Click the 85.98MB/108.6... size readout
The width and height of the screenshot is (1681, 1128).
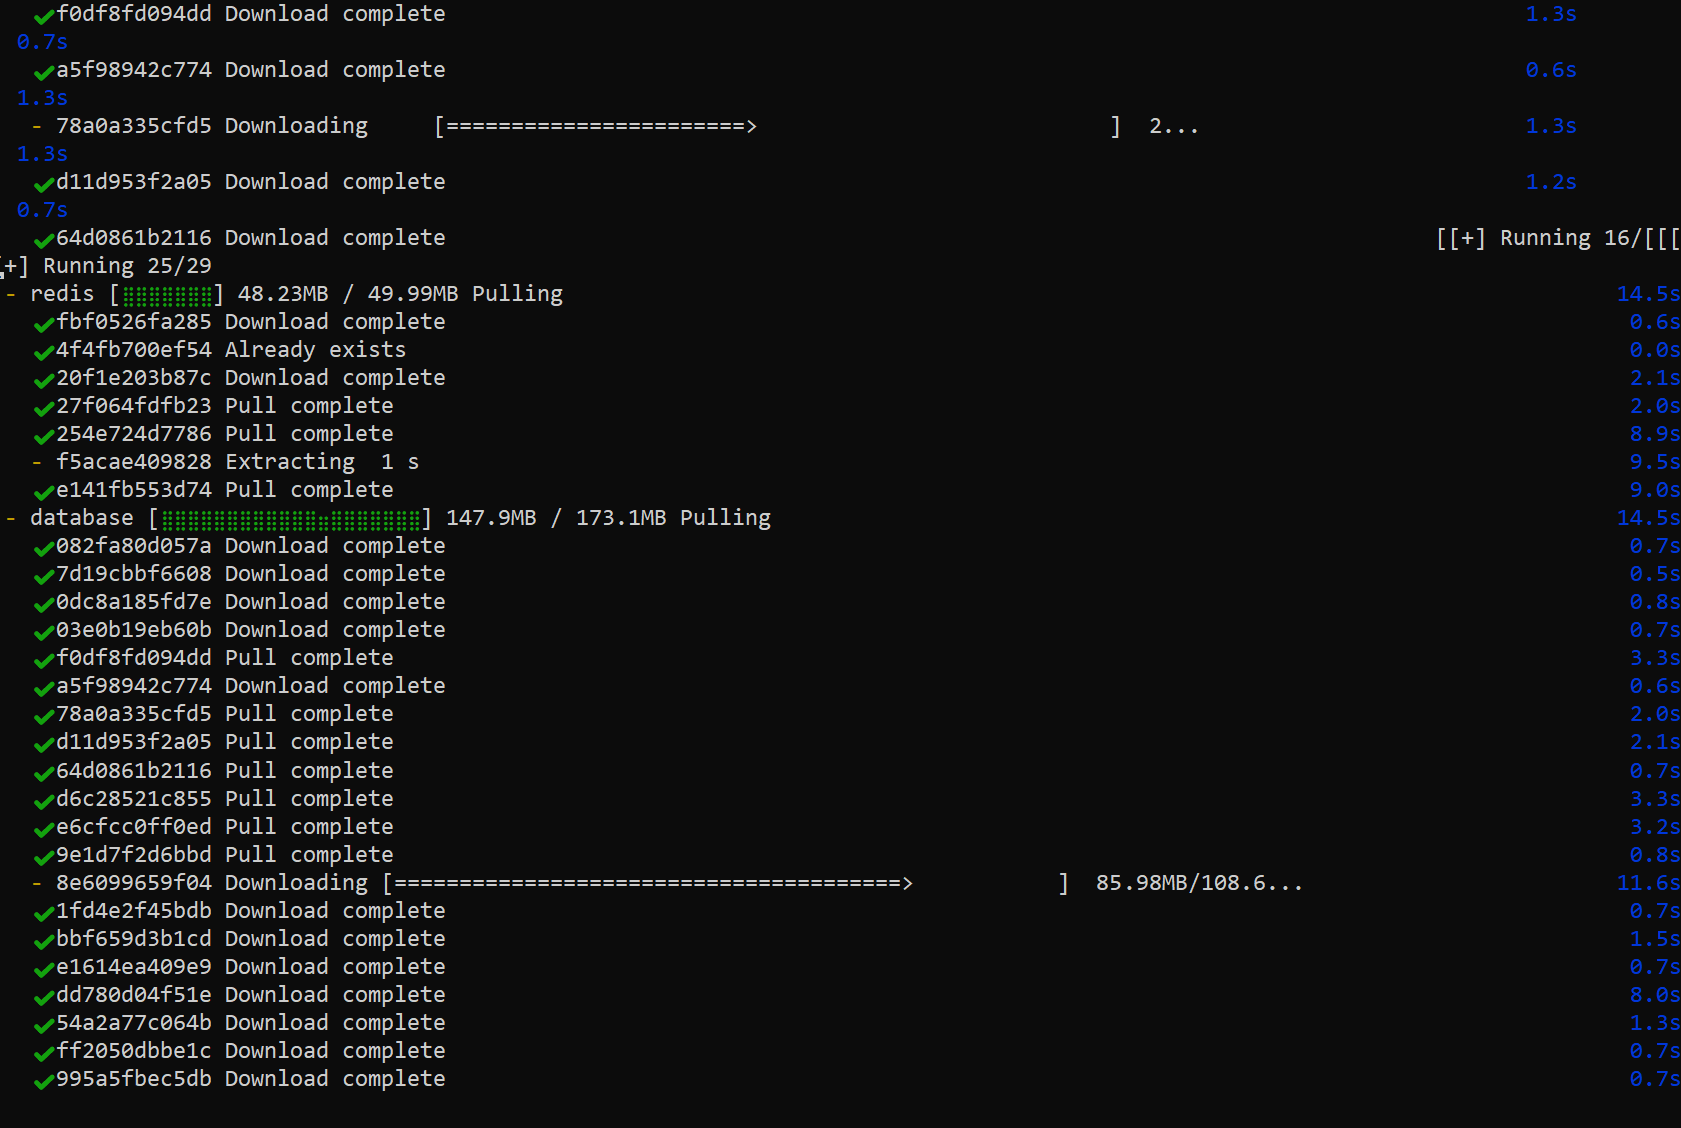tap(1199, 883)
